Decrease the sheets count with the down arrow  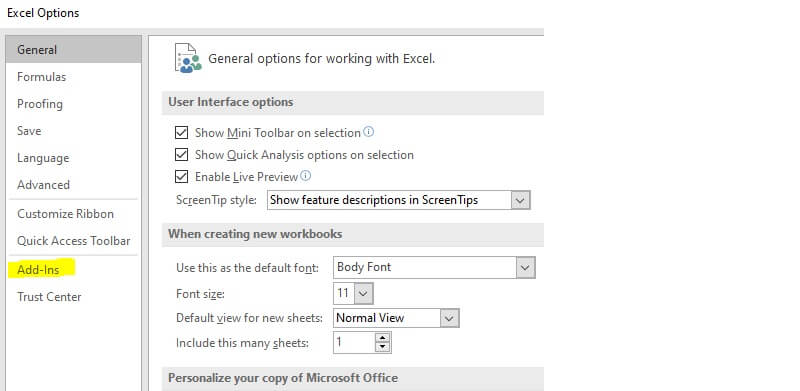tap(383, 347)
